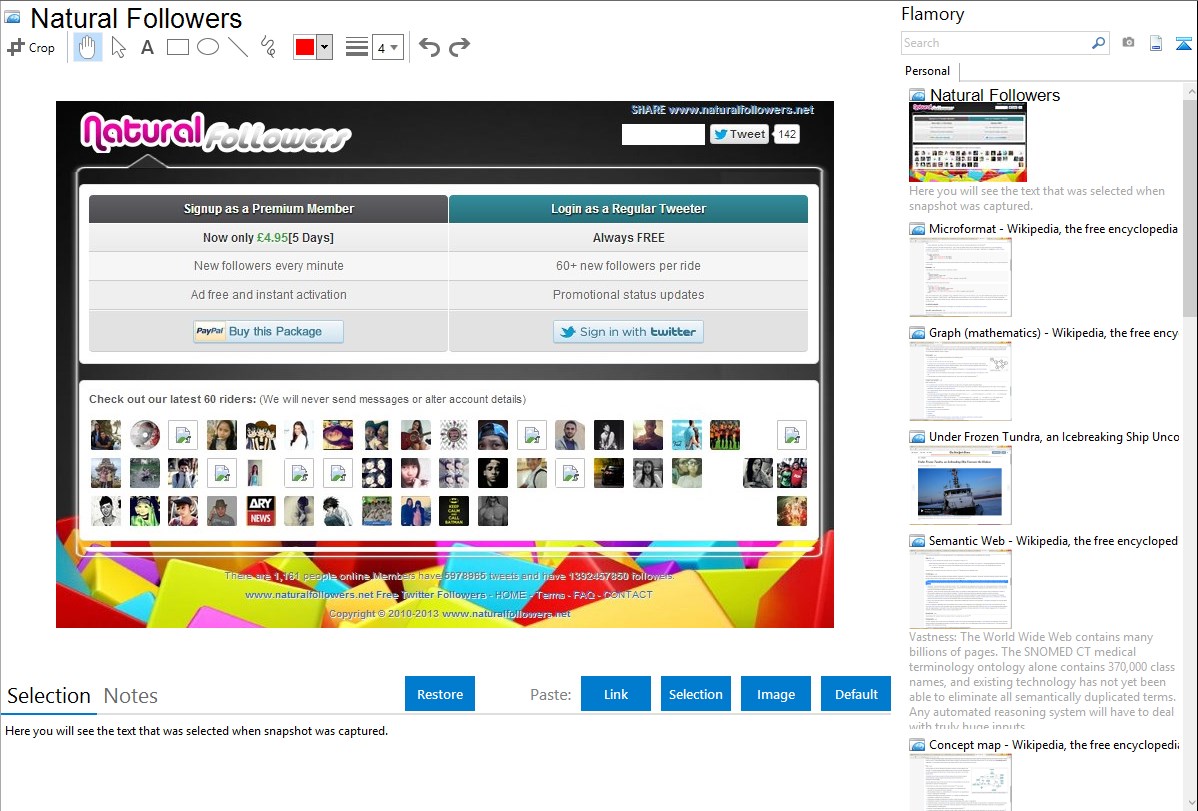Click the document page icon
1198x811 pixels.
(1156, 43)
